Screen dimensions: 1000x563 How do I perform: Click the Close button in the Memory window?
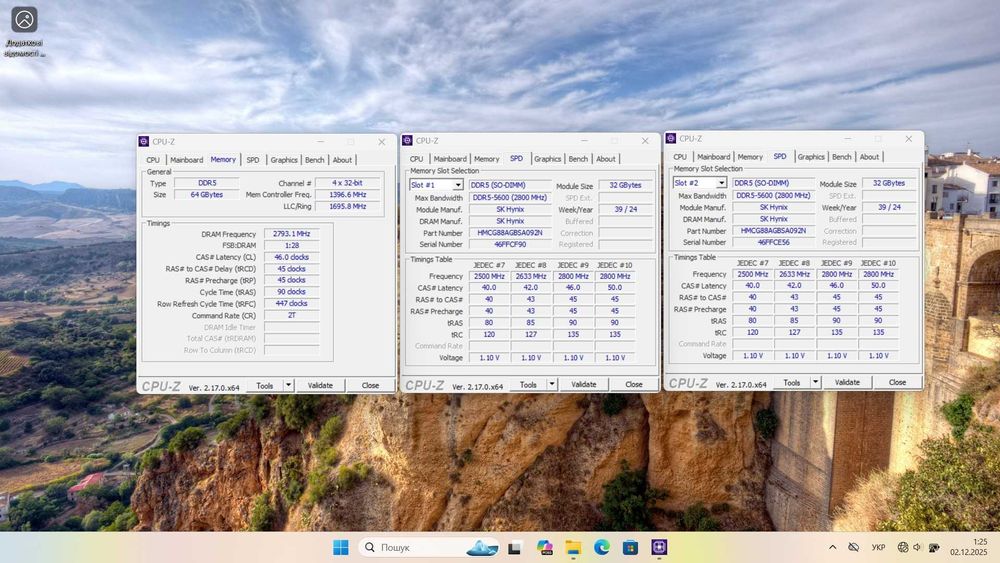click(x=371, y=385)
